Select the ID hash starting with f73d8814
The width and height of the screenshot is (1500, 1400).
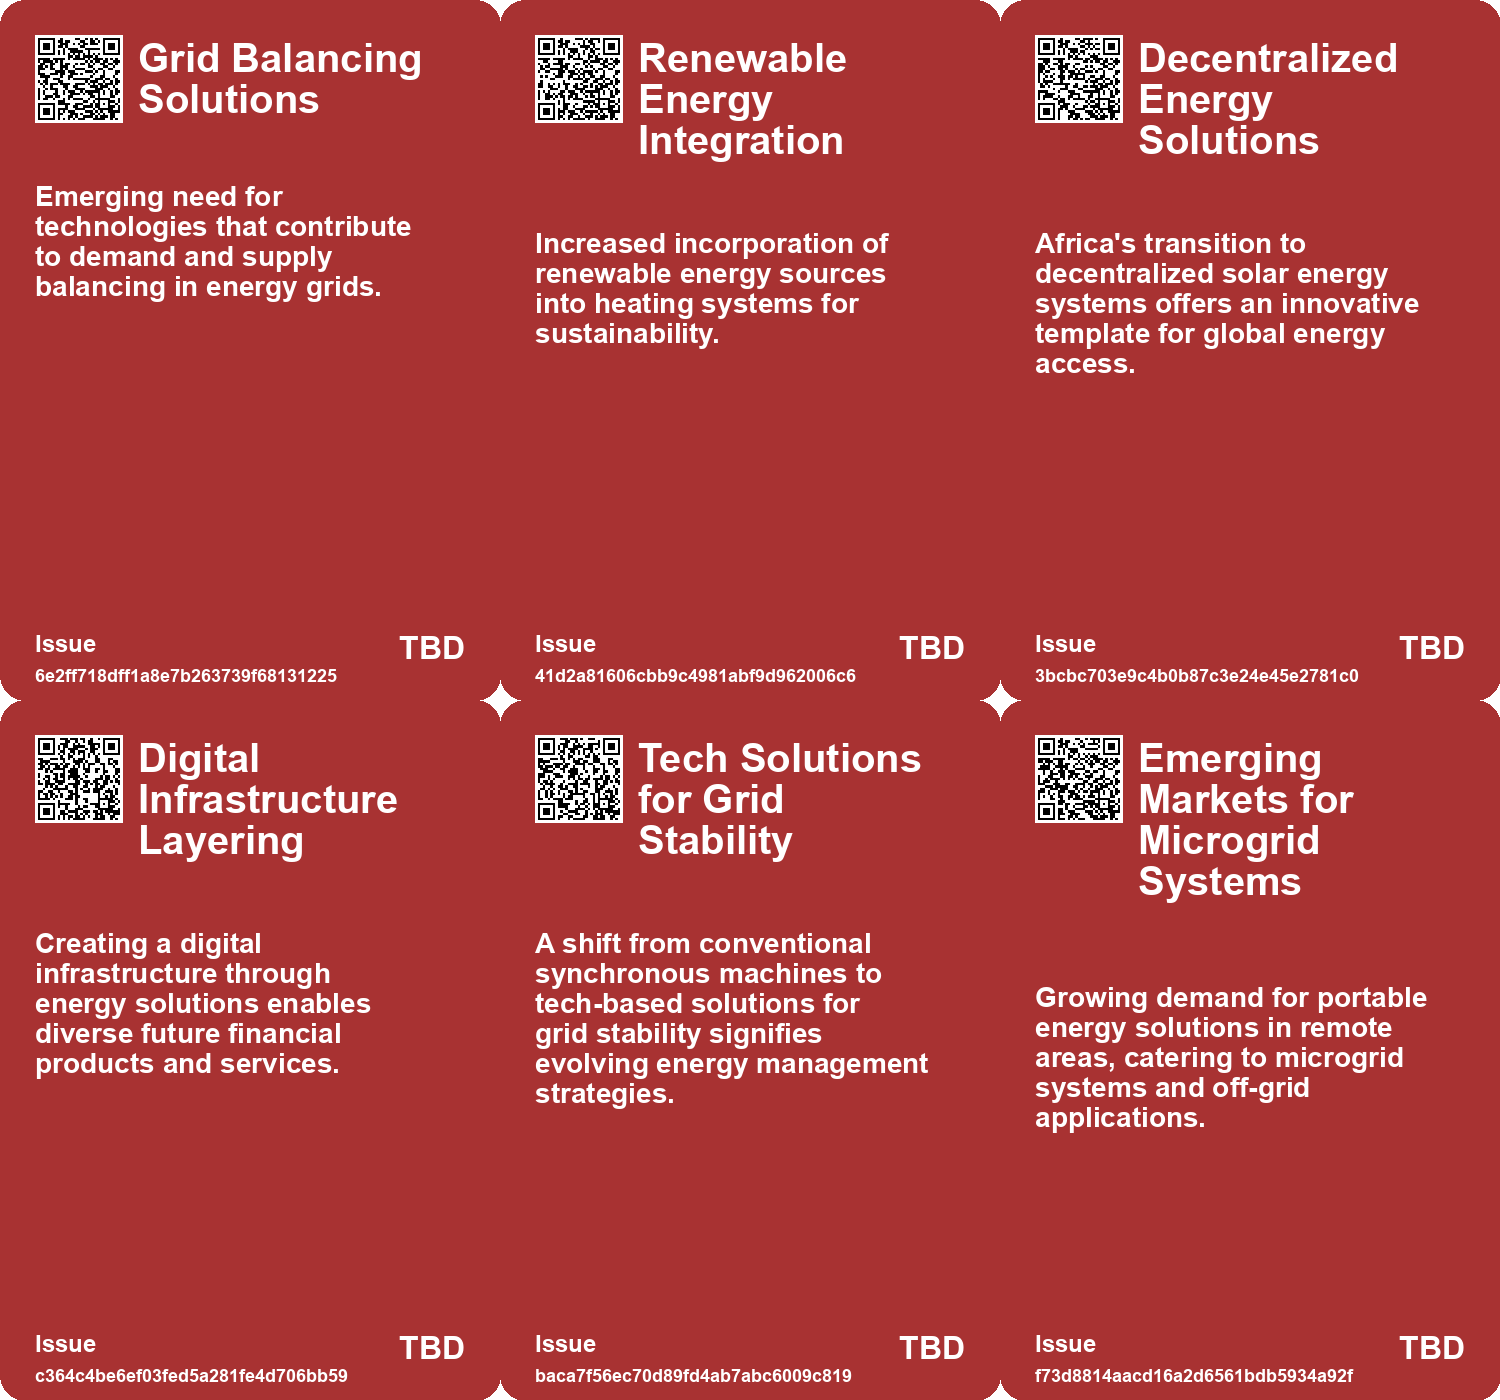tap(1194, 1376)
